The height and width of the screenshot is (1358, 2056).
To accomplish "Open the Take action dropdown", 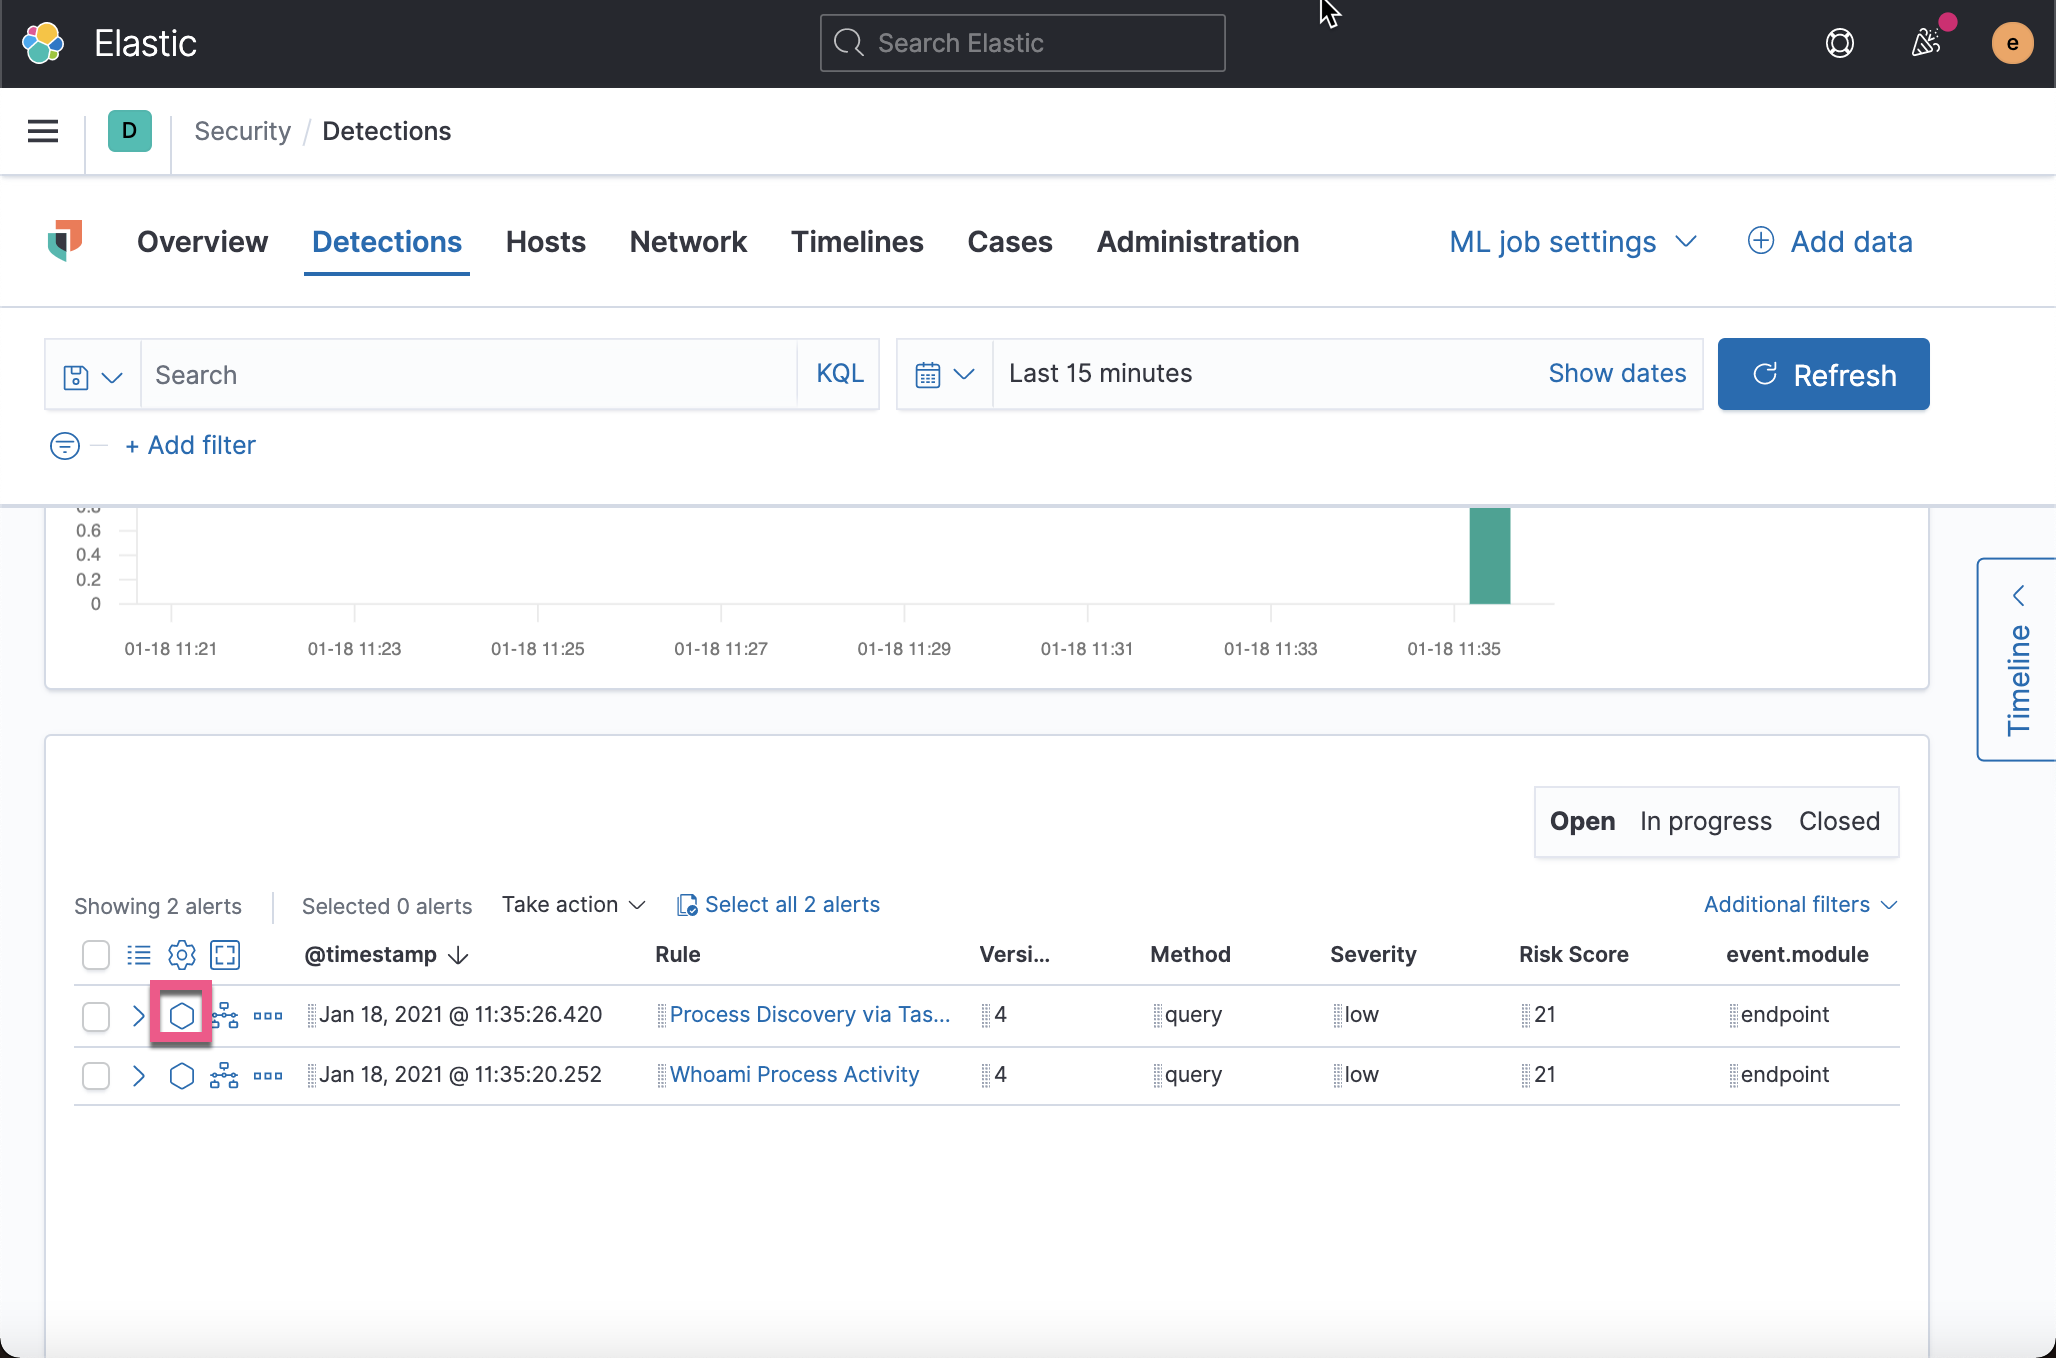I will click(x=572, y=904).
